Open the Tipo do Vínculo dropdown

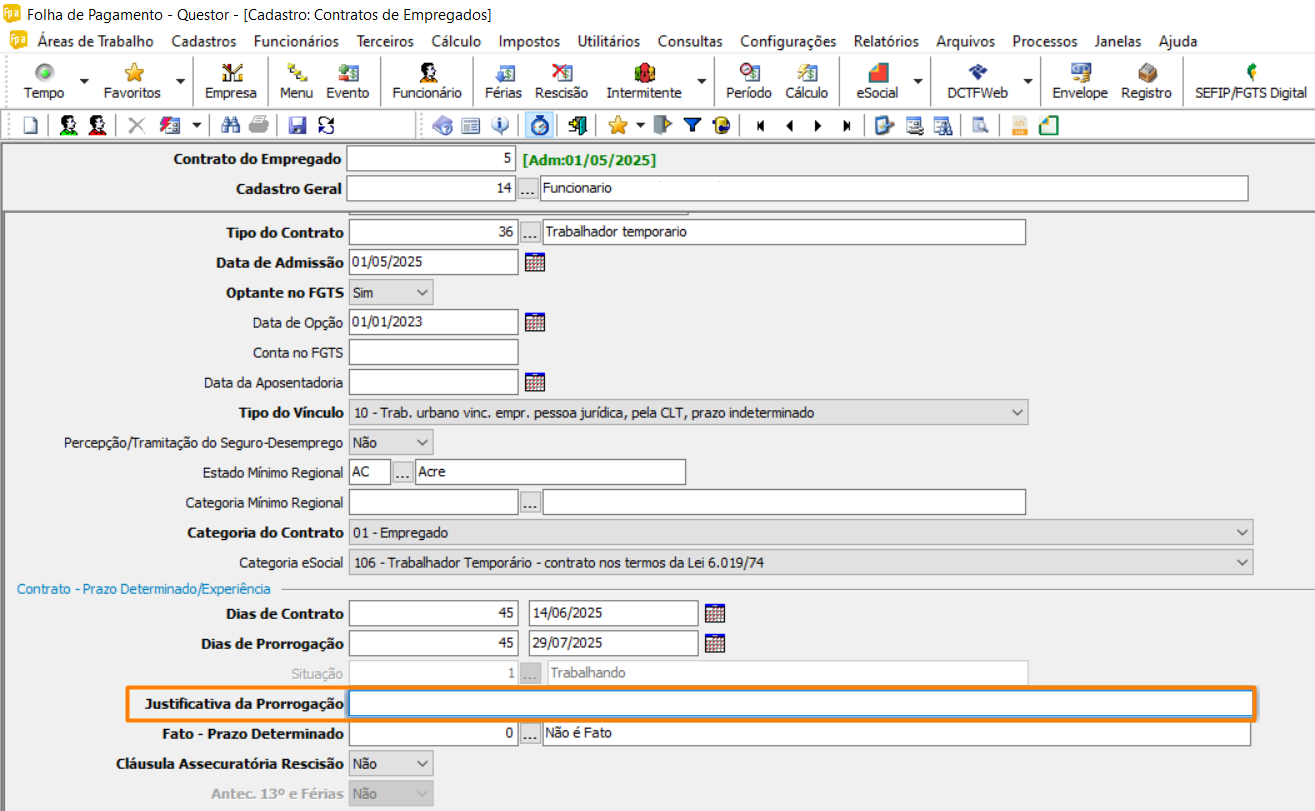coord(1017,412)
